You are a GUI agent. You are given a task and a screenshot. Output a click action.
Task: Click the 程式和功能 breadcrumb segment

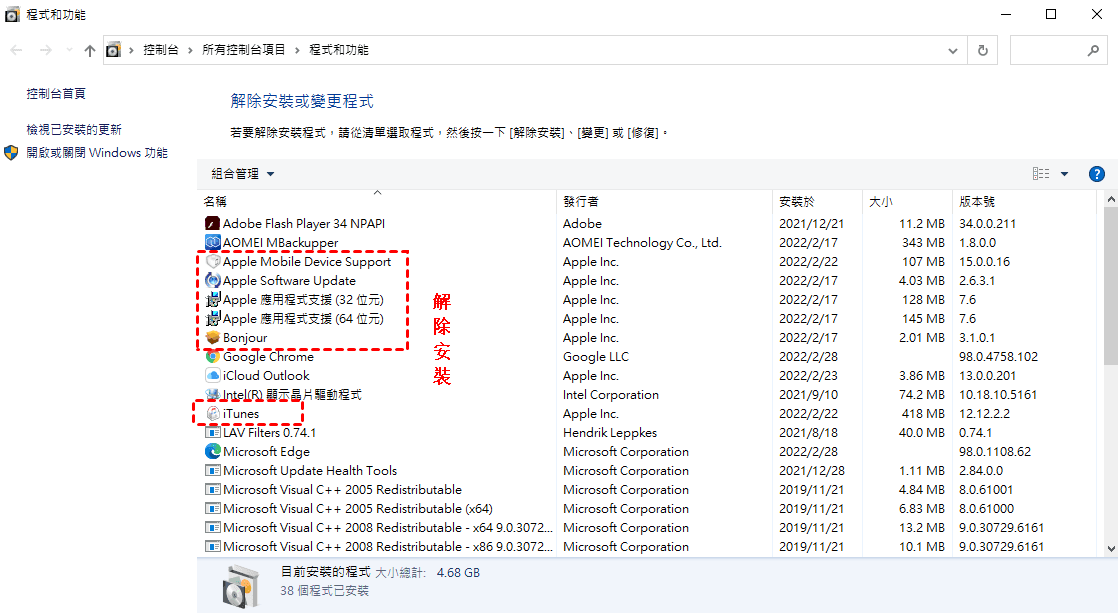point(339,50)
